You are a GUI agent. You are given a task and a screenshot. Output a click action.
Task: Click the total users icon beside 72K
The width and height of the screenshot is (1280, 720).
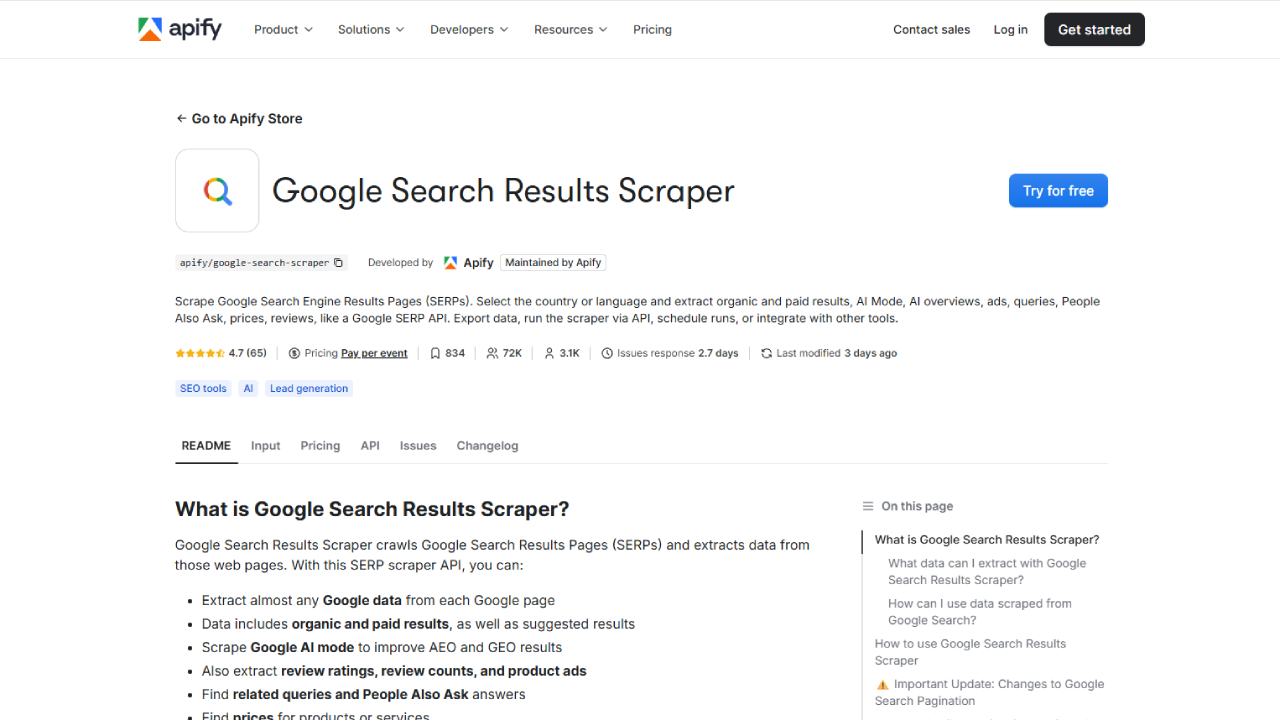tap(492, 353)
